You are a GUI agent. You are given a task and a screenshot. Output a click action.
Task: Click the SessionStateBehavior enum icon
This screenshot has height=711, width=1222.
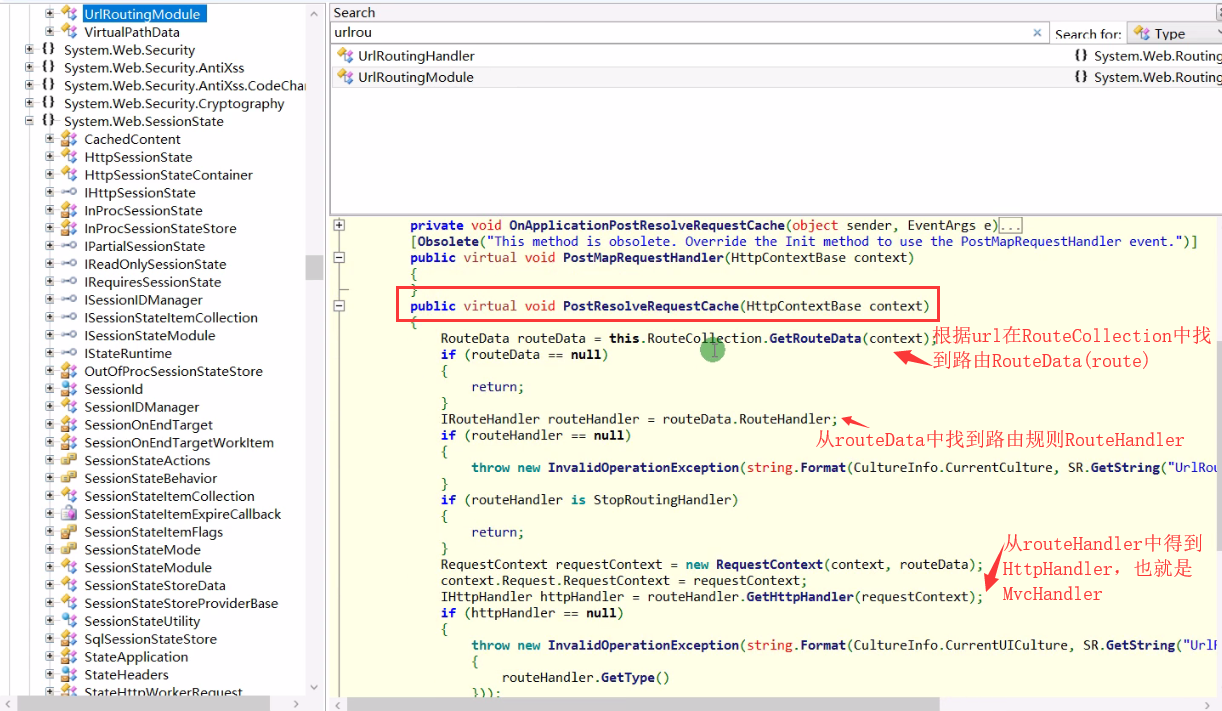point(68,478)
